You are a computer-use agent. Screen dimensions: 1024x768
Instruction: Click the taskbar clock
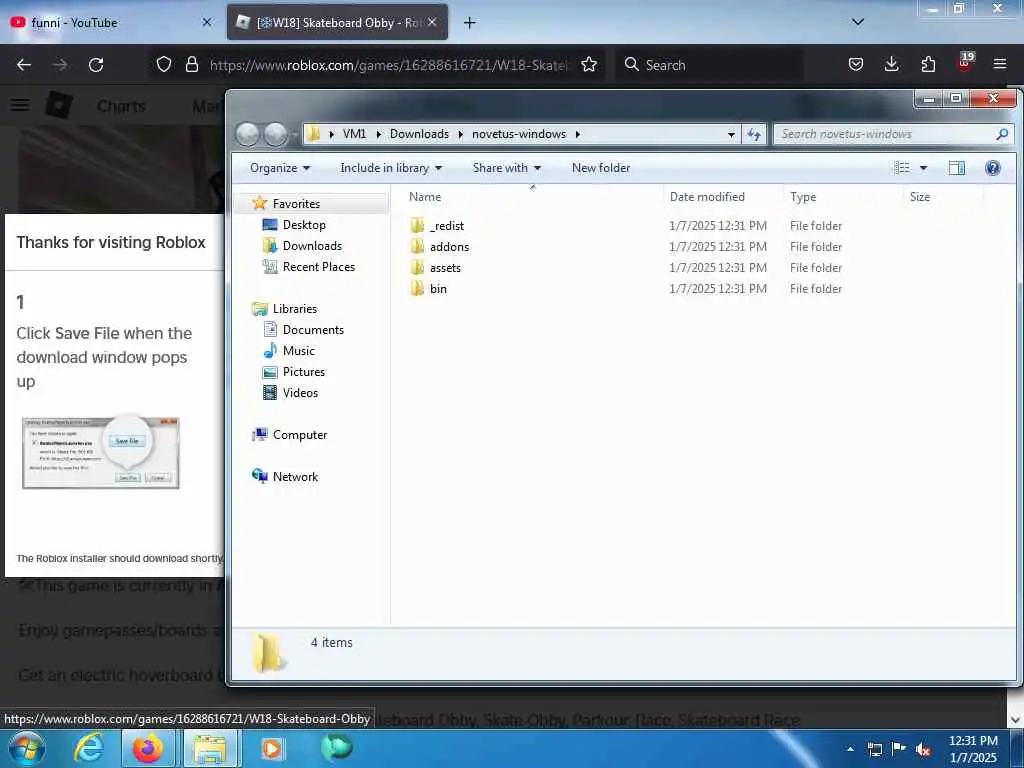point(973,749)
